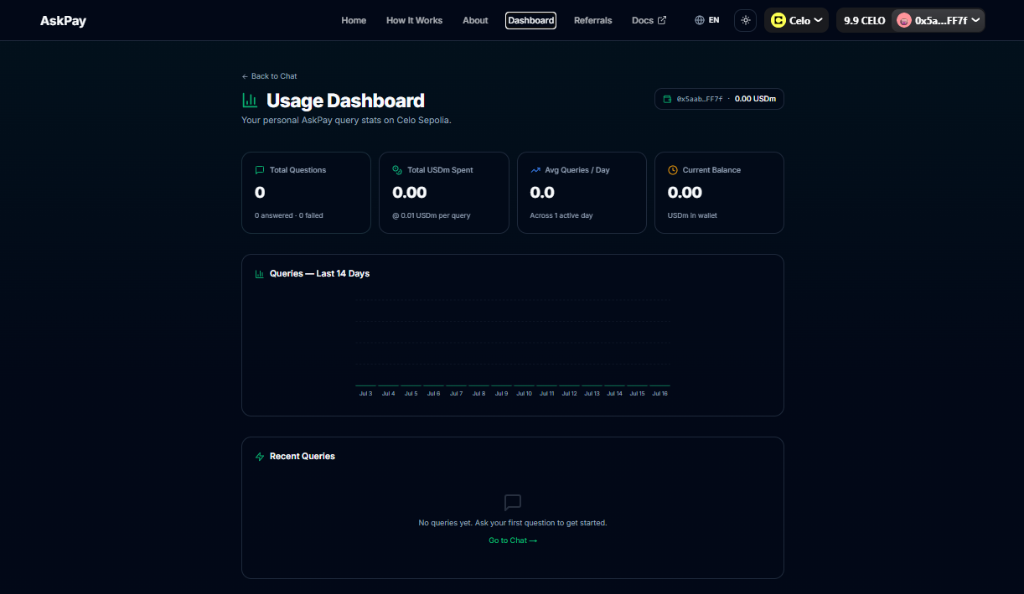Click the external link icon beside Docs
This screenshot has width=1024, height=594.
pyautogui.click(x=662, y=20)
